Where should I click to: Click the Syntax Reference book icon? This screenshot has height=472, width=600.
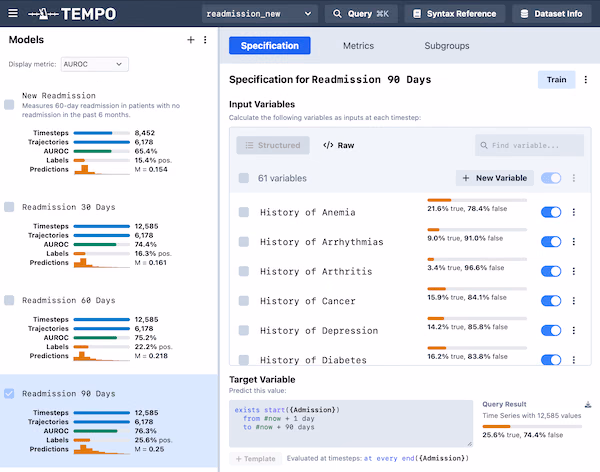(x=417, y=14)
